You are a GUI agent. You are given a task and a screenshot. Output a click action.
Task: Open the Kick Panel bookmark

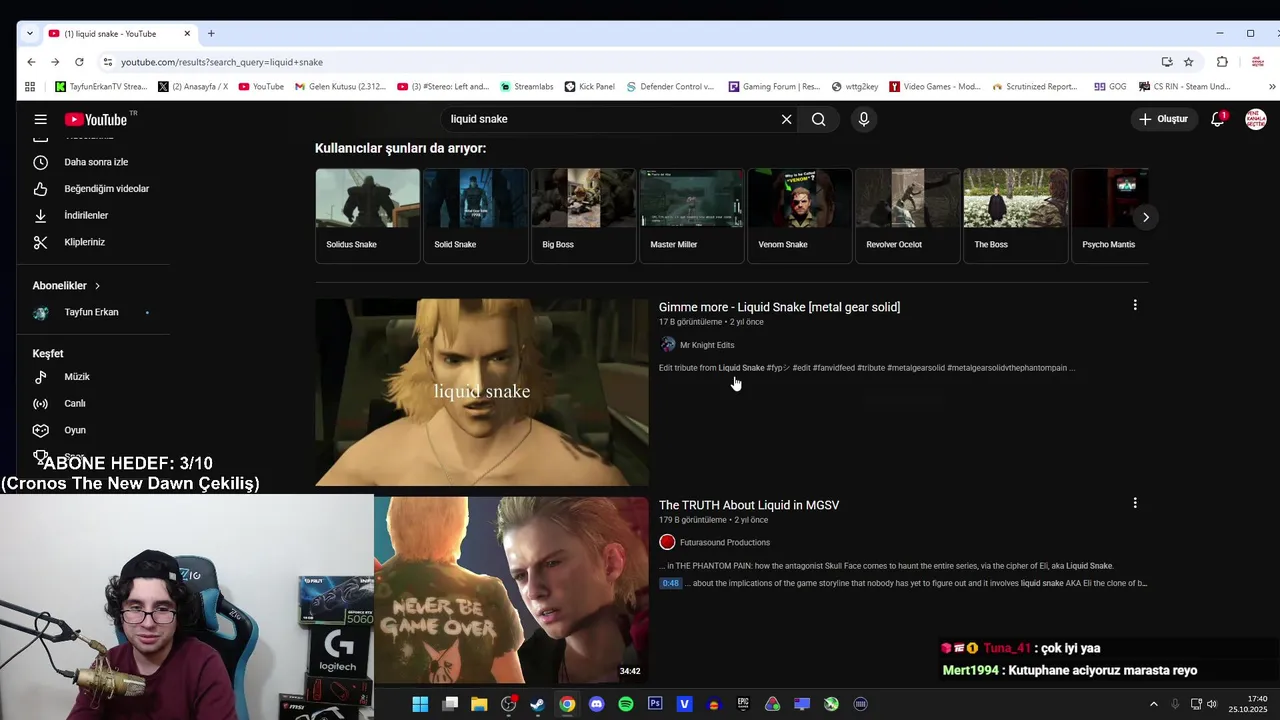coord(590,87)
